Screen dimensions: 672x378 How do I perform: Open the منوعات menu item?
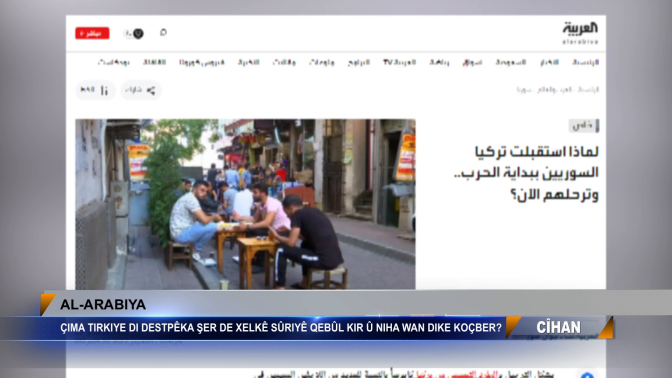[321, 62]
